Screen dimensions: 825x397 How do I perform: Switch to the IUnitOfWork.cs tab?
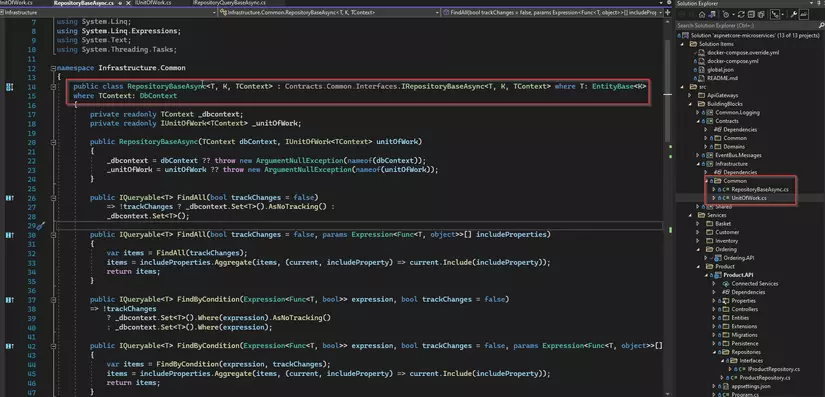tap(153, 3)
